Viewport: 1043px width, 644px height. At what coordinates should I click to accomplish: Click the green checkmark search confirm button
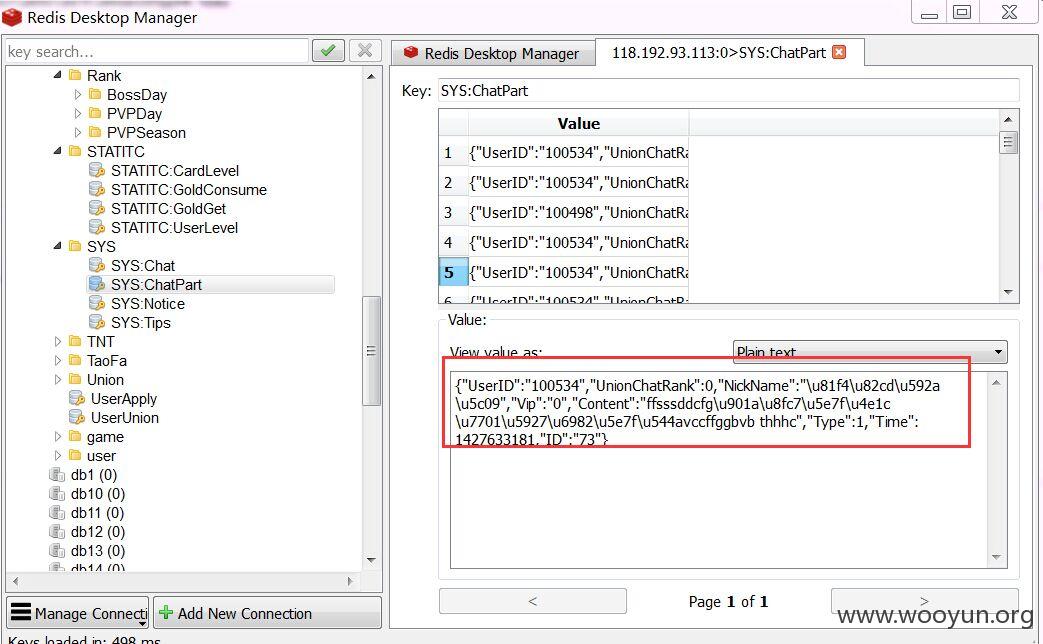pyautogui.click(x=328, y=51)
